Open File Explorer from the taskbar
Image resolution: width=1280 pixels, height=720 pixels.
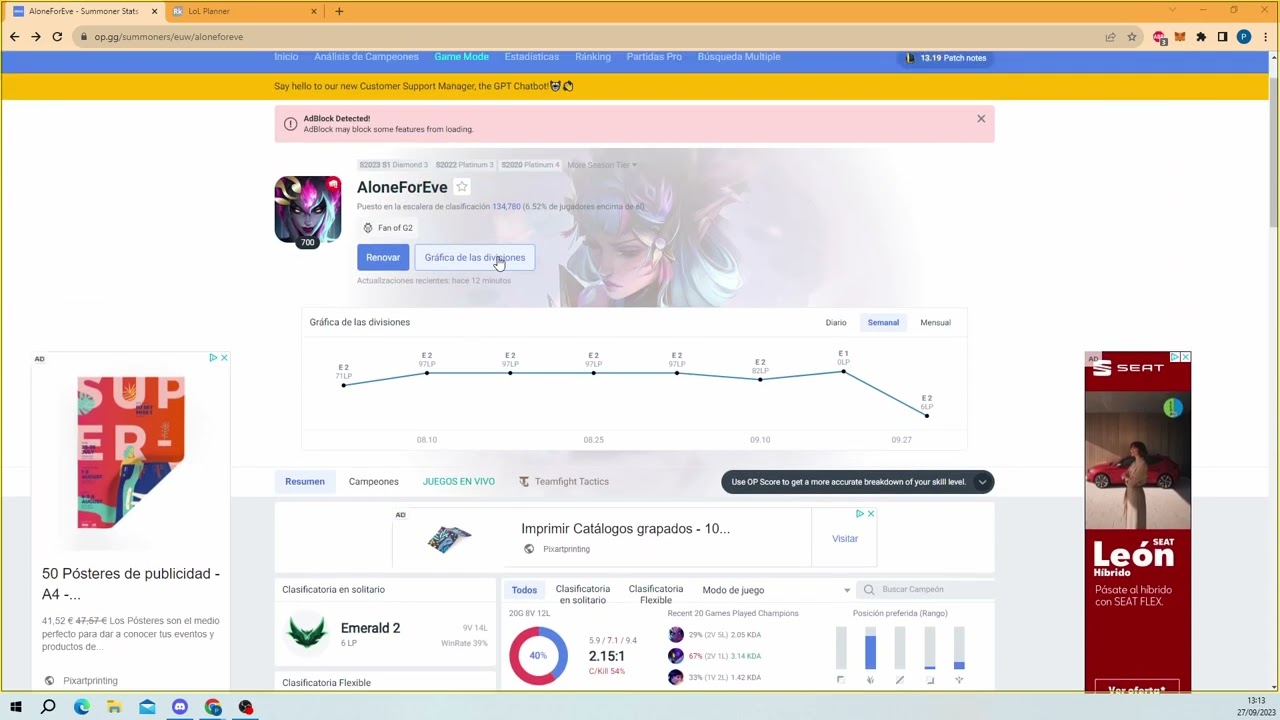(x=114, y=707)
